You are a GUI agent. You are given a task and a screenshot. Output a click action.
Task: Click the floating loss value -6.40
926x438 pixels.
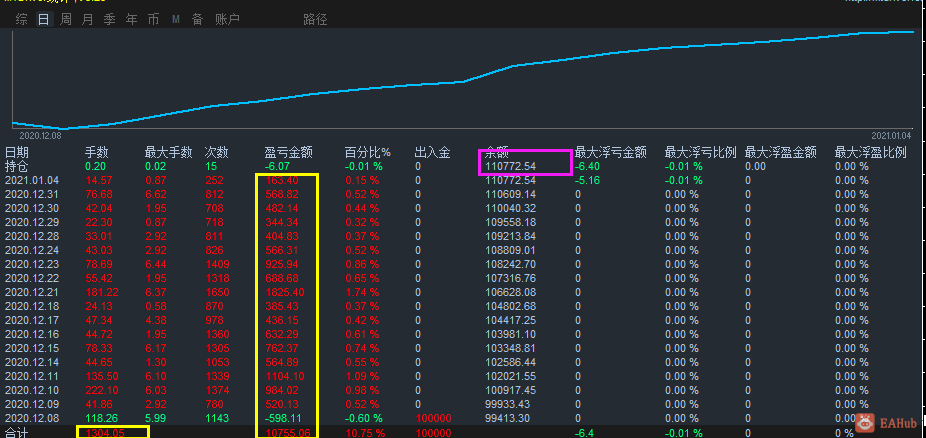click(x=588, y=166)
